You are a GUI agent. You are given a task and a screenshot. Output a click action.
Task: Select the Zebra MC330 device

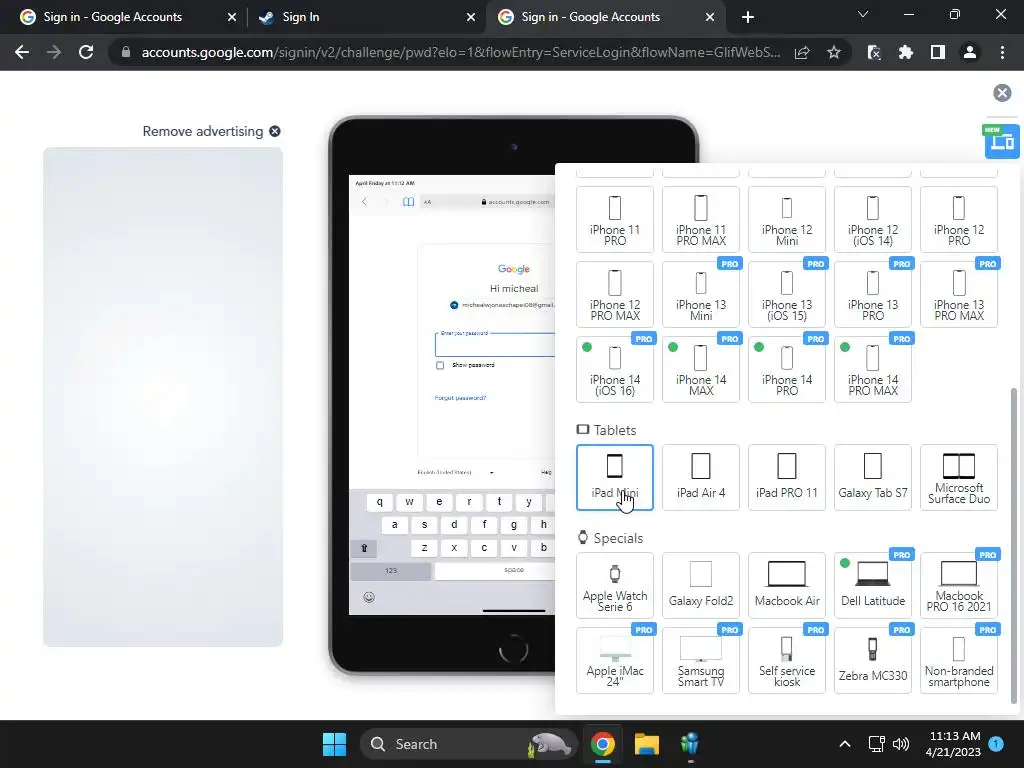pos(872,660)
